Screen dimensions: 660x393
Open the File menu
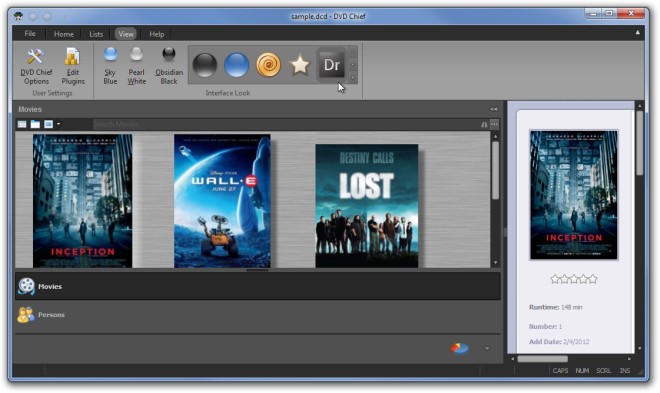click(x=29, y=34)
